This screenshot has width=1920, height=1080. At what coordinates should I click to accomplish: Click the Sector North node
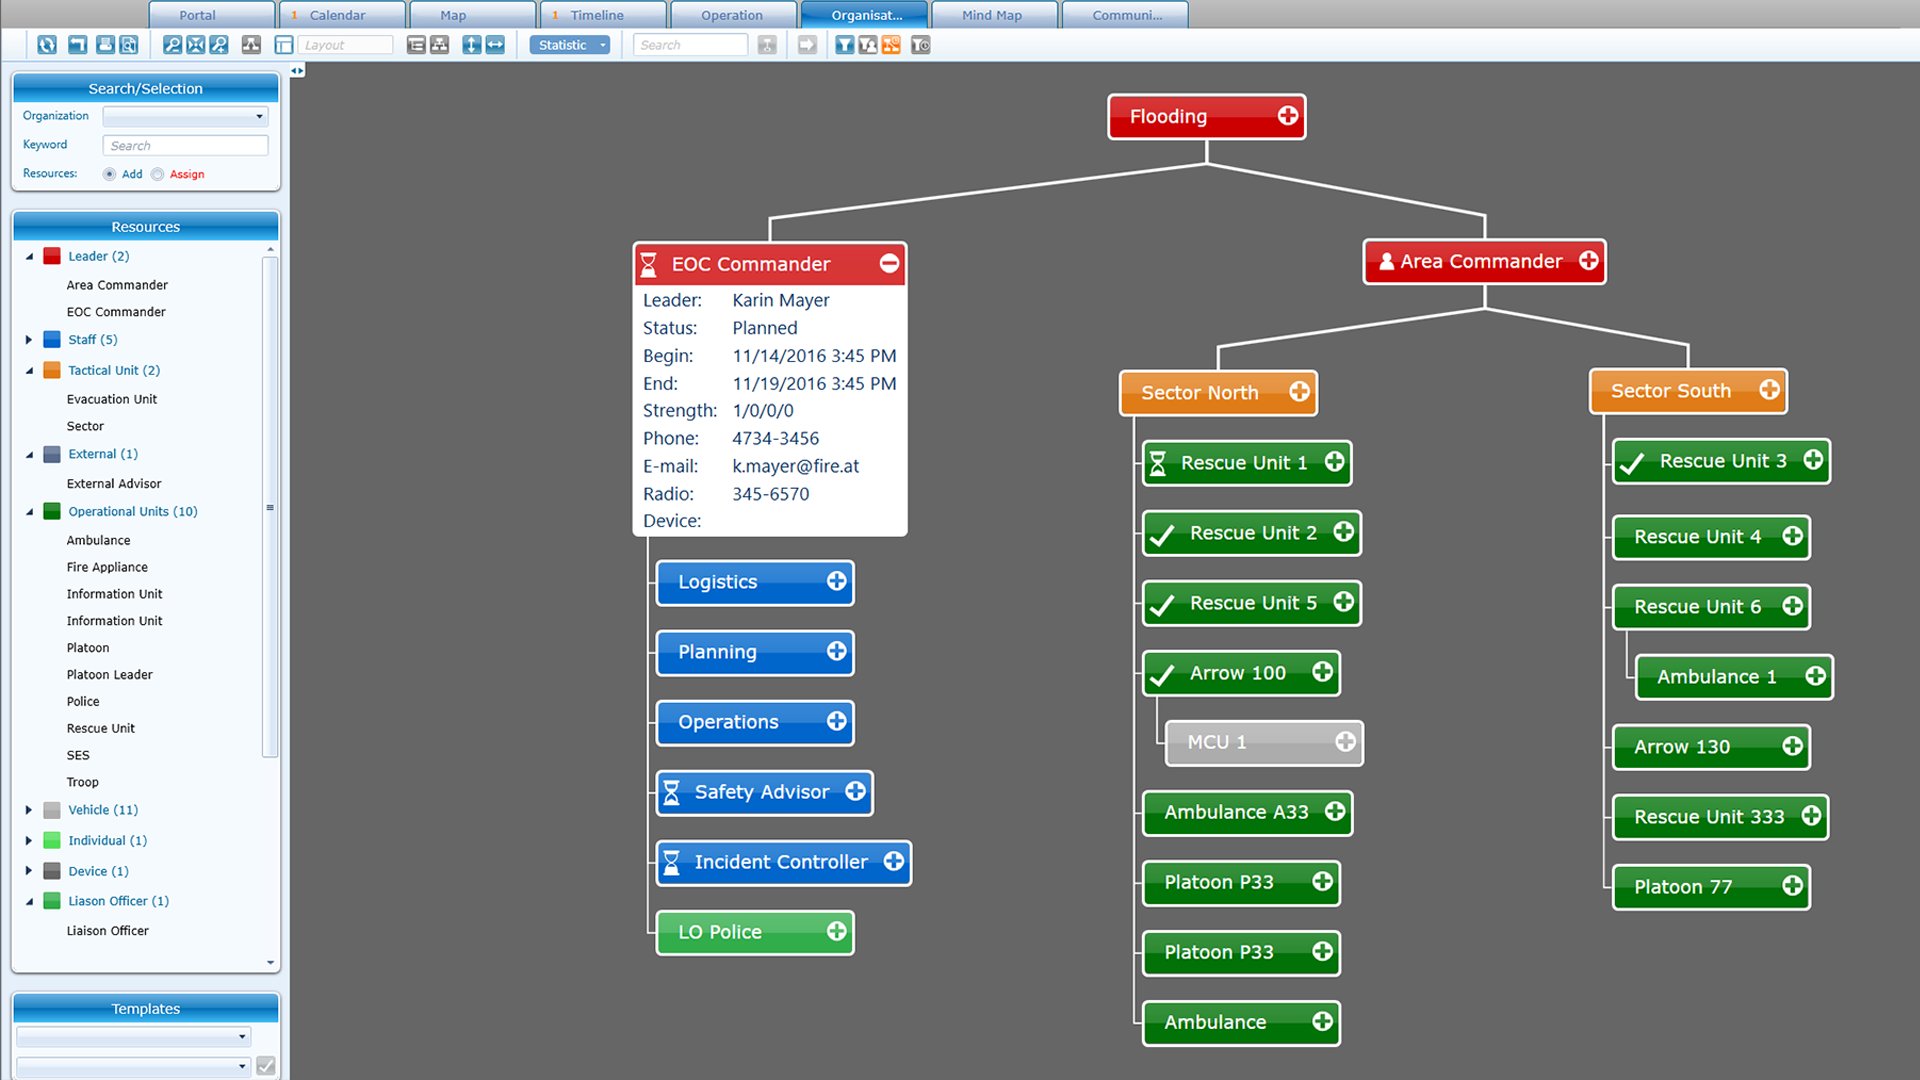[1200, 393]
